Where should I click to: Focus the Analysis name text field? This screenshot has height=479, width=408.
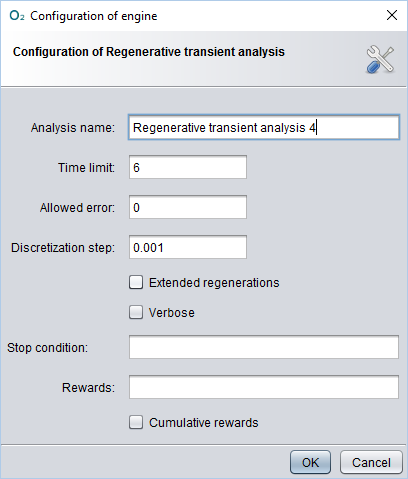pyautogui.click(x=264, y=127)
